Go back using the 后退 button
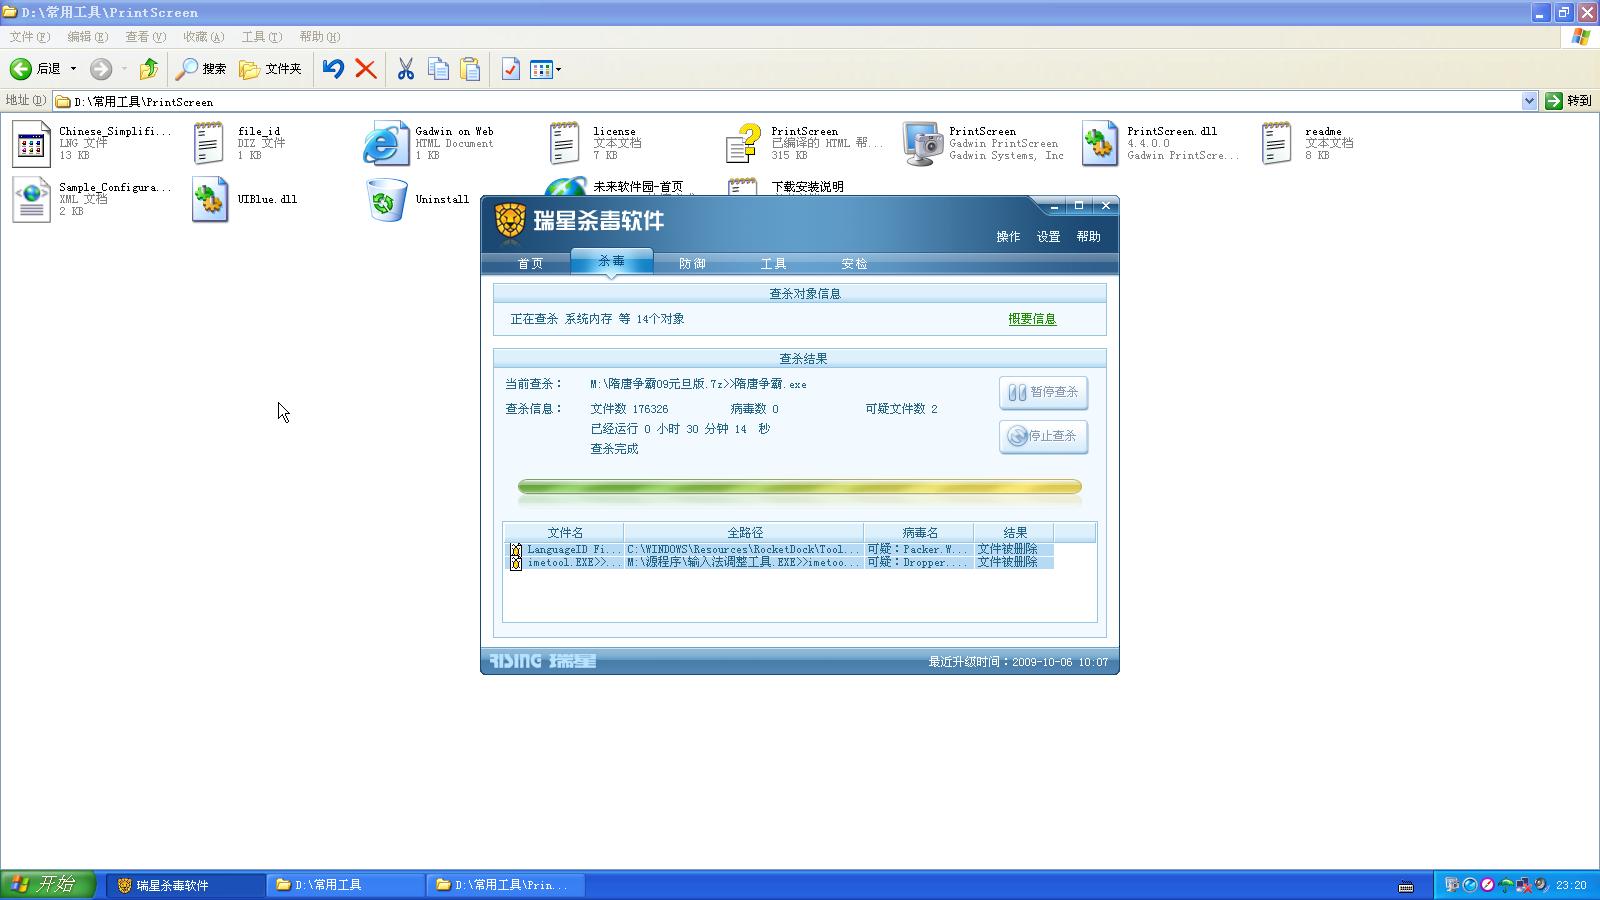This screenshot has height=900, width=1600. click(x=35, y=69)
